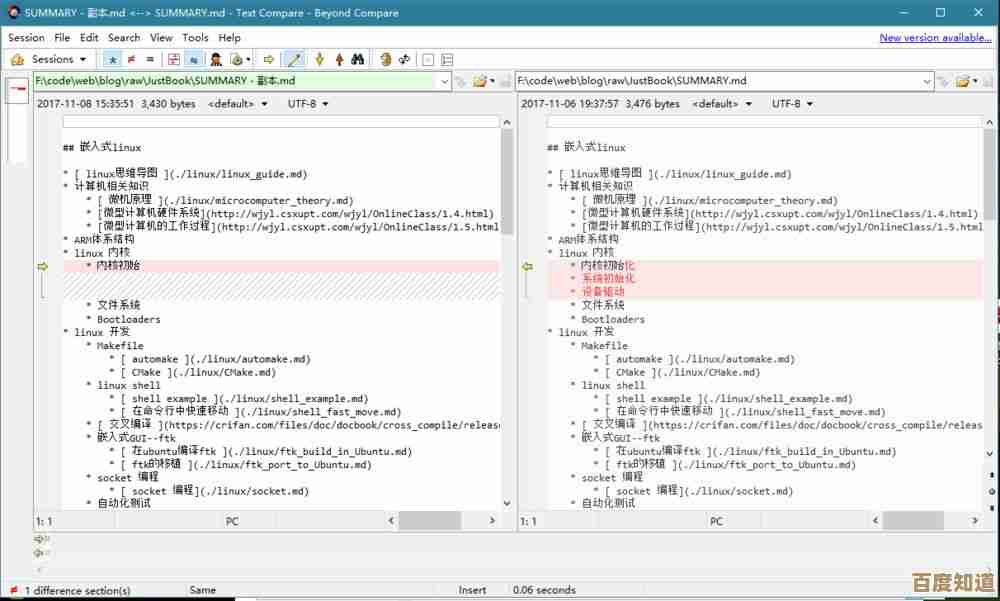Viewport: 1000px width, 601px height.
Task: Jump to Previous Difference arrow
Action: coord(339,59)
